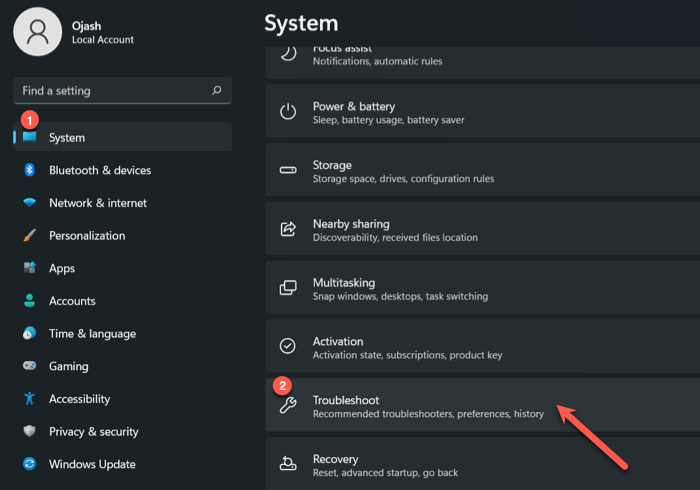Click the search magnifier icon

(217, 91)
